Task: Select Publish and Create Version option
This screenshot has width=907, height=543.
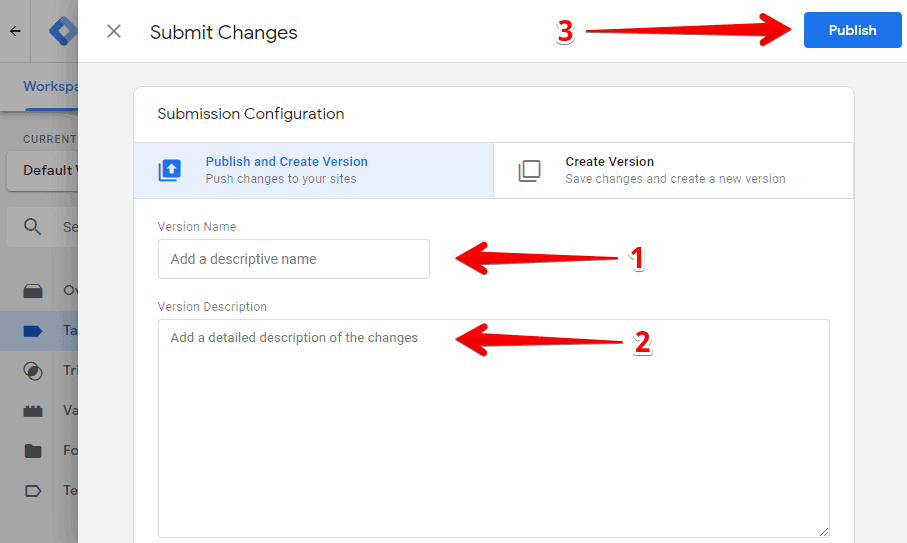Action: (x=314, y=171)
